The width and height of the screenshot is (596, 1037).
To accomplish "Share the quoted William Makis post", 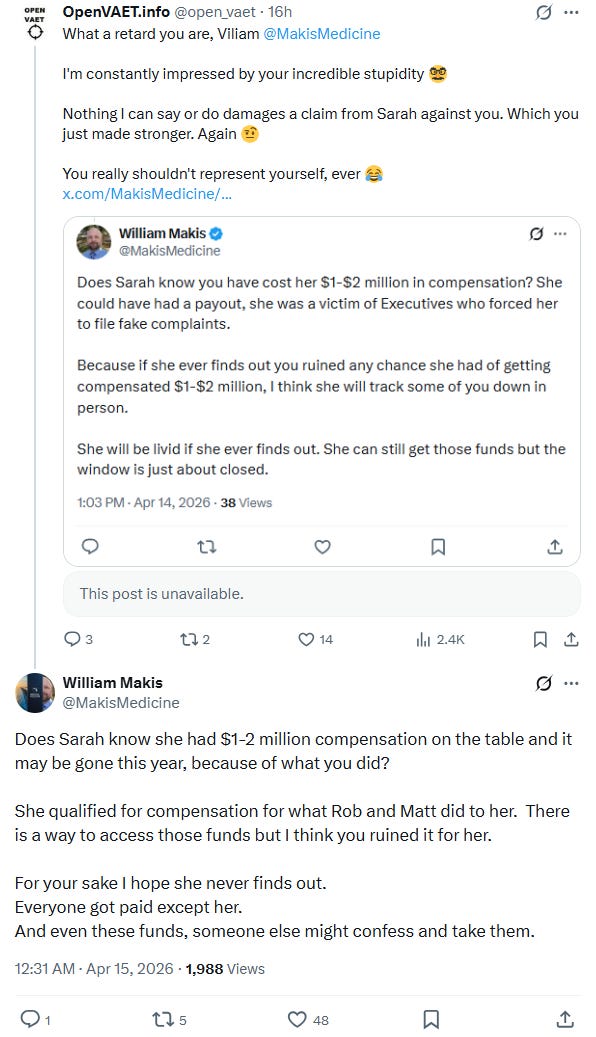I will (x=554, y=547).
